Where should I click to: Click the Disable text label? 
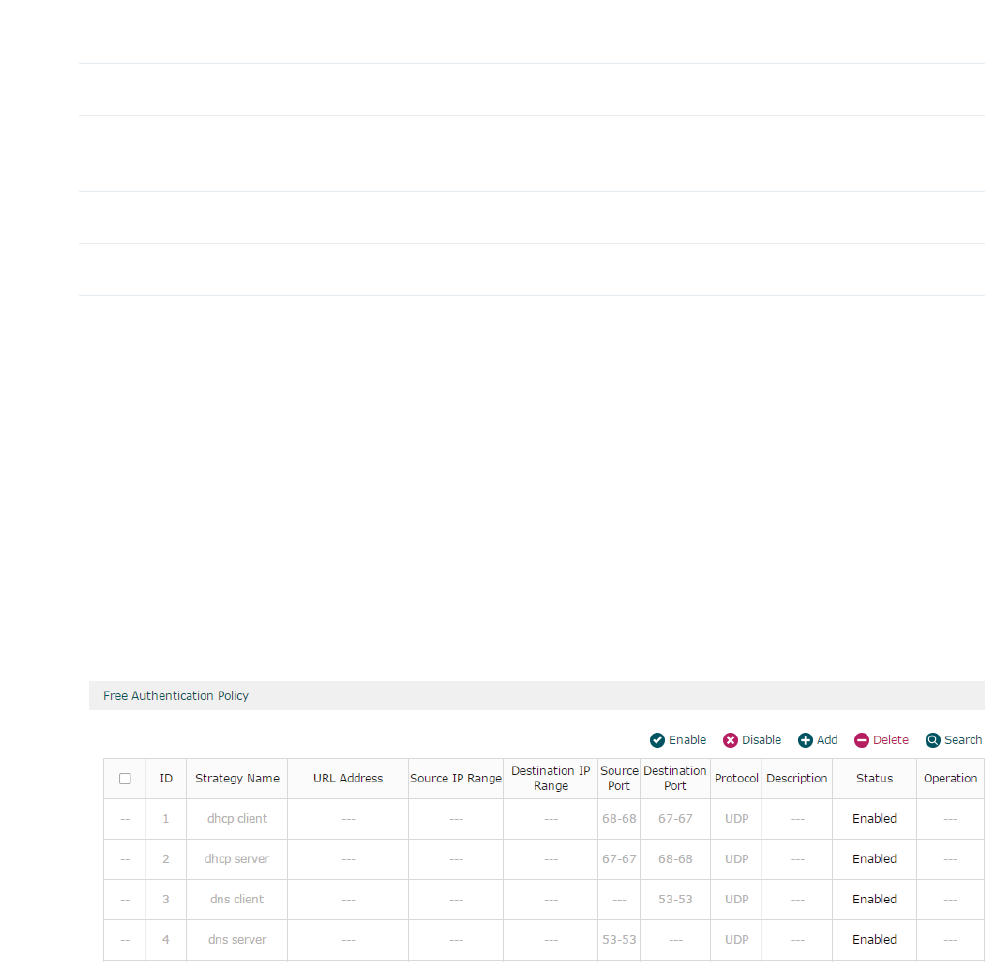click(762, 740)
